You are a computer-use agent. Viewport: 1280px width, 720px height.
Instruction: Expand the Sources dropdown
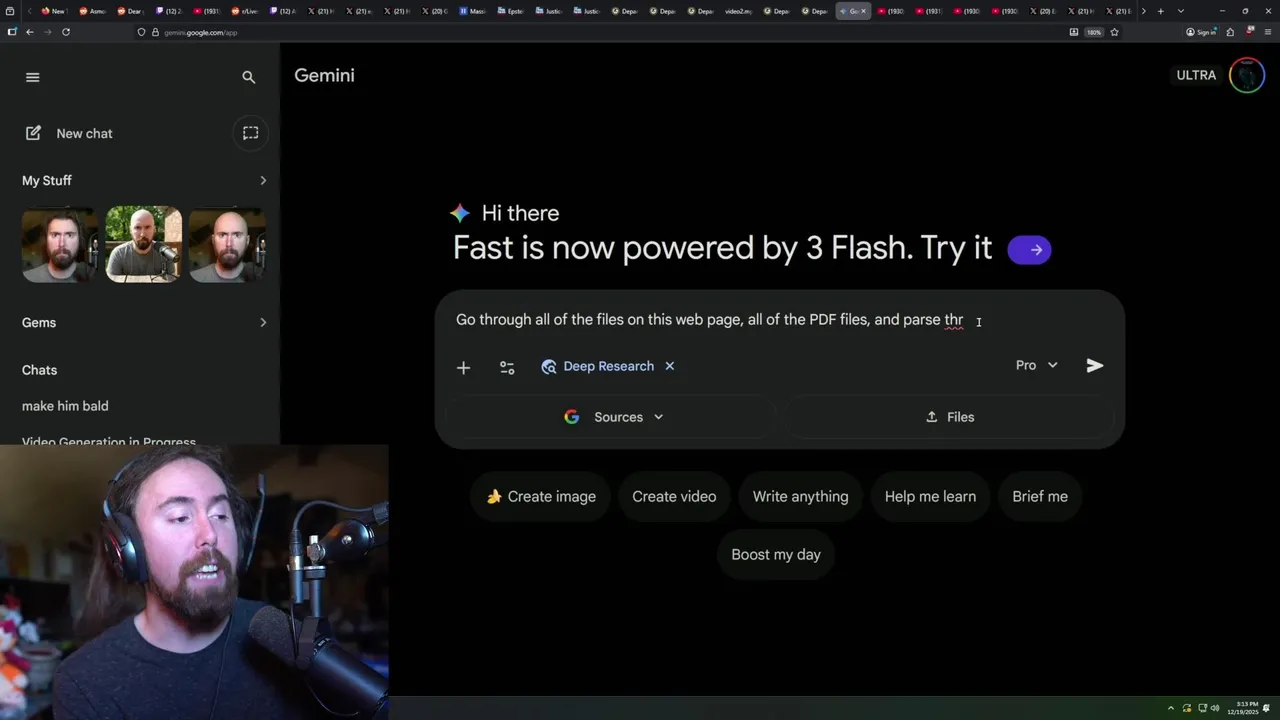tap(612, 417)
